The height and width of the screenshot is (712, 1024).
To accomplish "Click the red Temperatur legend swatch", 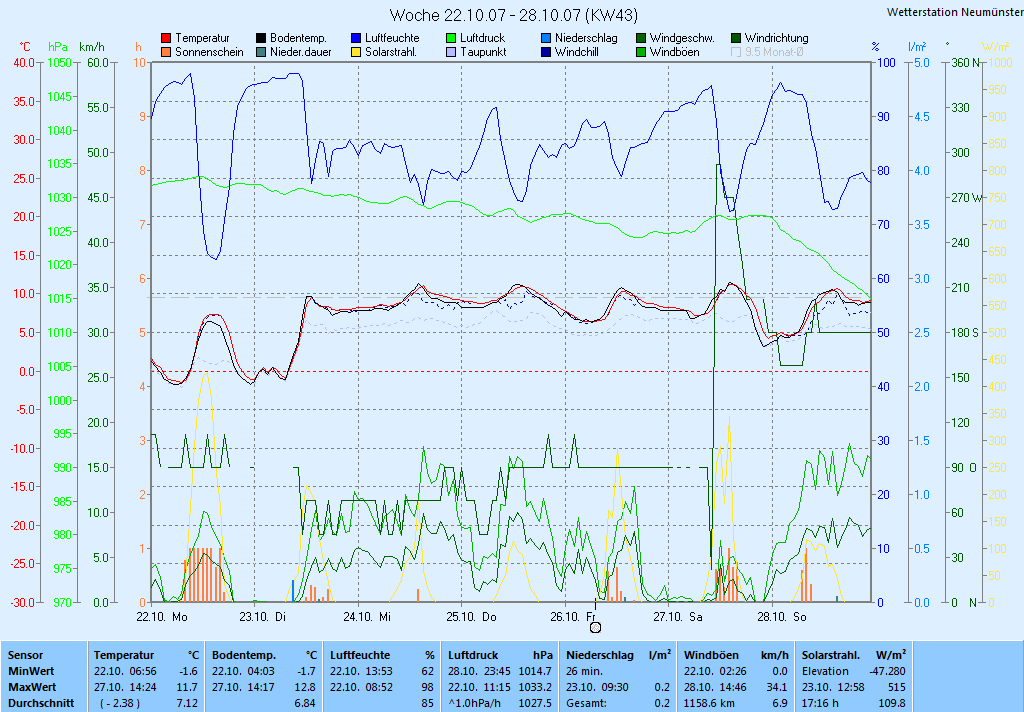I will point(166,38).
